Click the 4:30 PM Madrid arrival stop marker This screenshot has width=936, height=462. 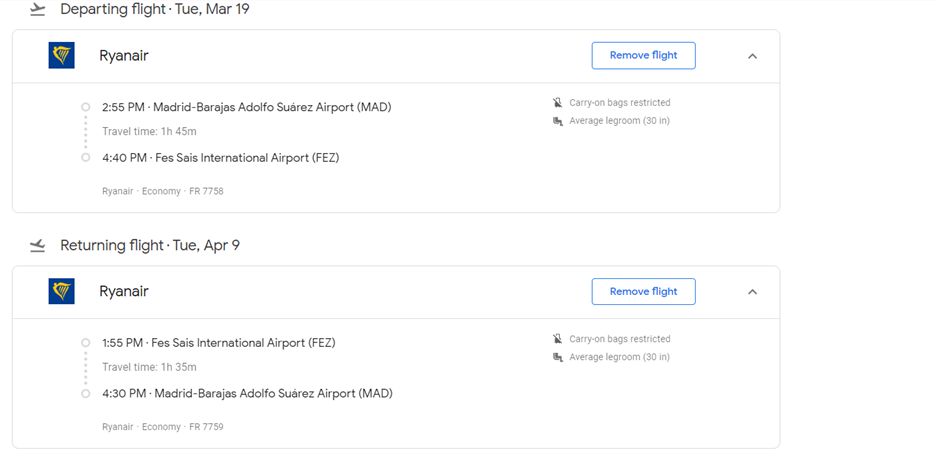86,394
